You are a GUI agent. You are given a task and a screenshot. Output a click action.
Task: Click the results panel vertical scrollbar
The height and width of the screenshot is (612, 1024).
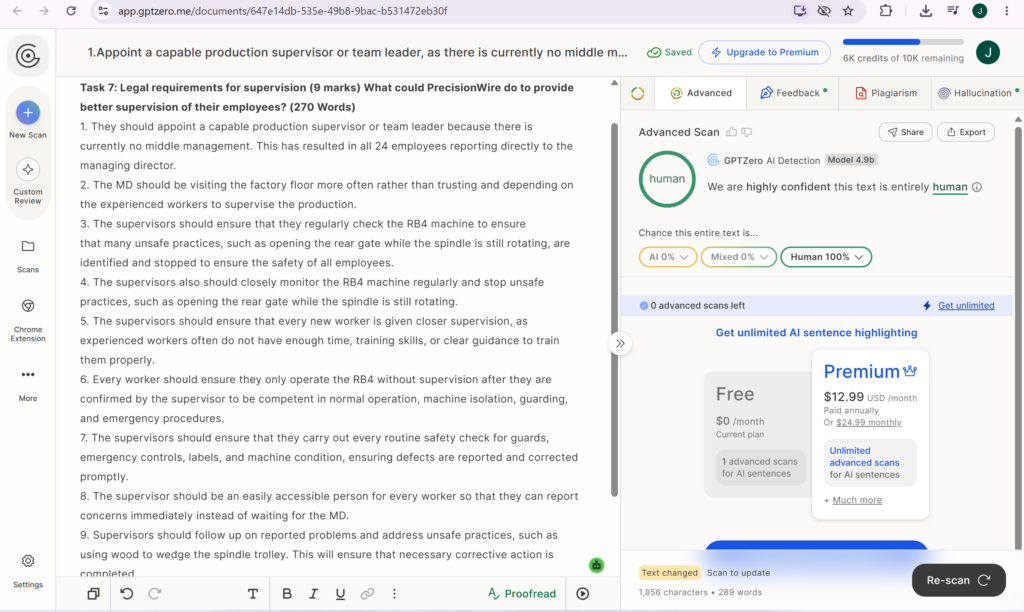coord(1017,336)
